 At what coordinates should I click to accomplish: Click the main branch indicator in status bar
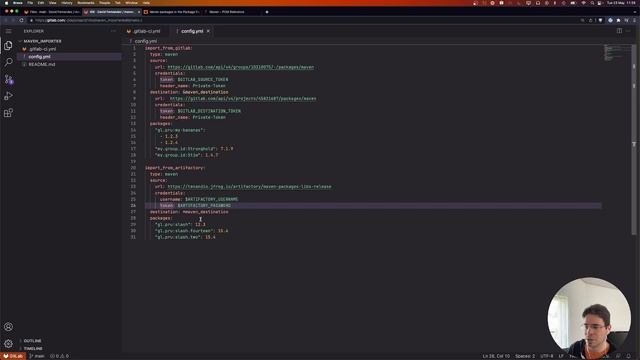click(37, 356)
